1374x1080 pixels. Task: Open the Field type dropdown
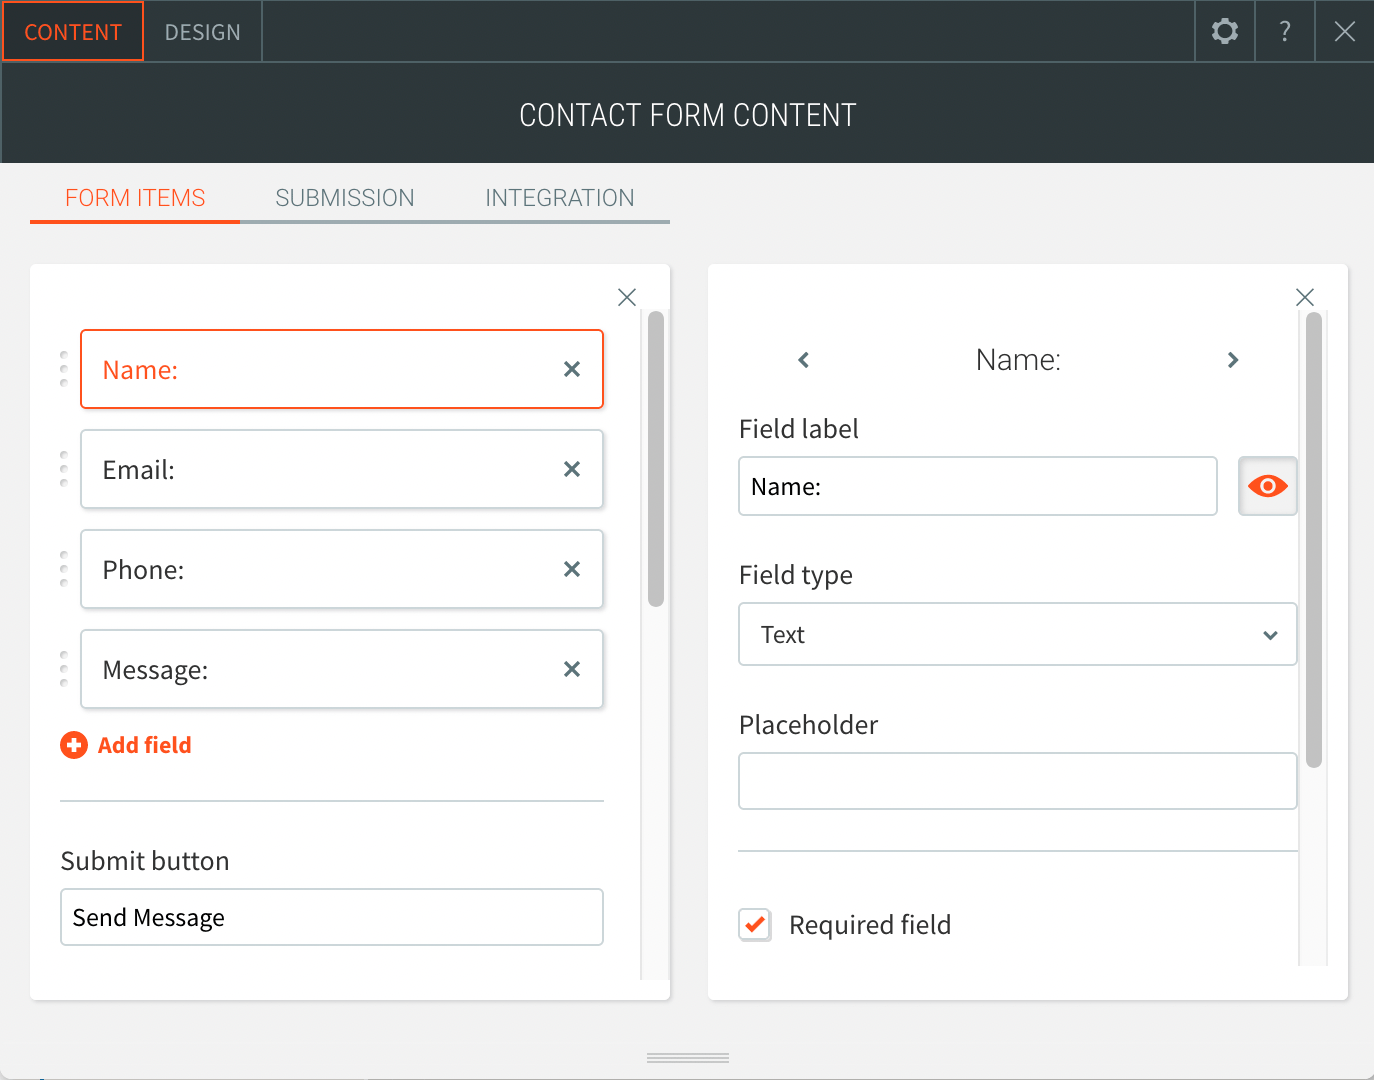pos(1018,634)
